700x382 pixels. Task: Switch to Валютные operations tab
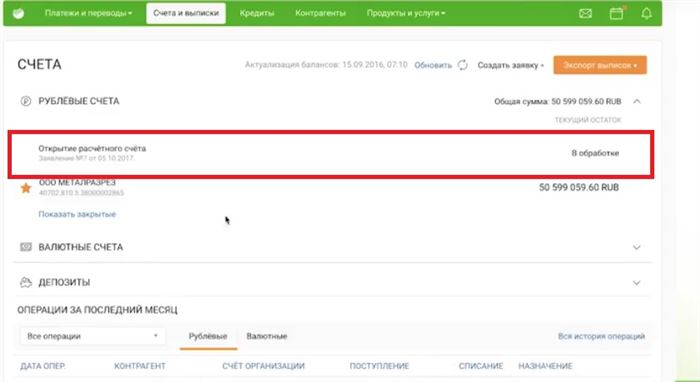267,336
